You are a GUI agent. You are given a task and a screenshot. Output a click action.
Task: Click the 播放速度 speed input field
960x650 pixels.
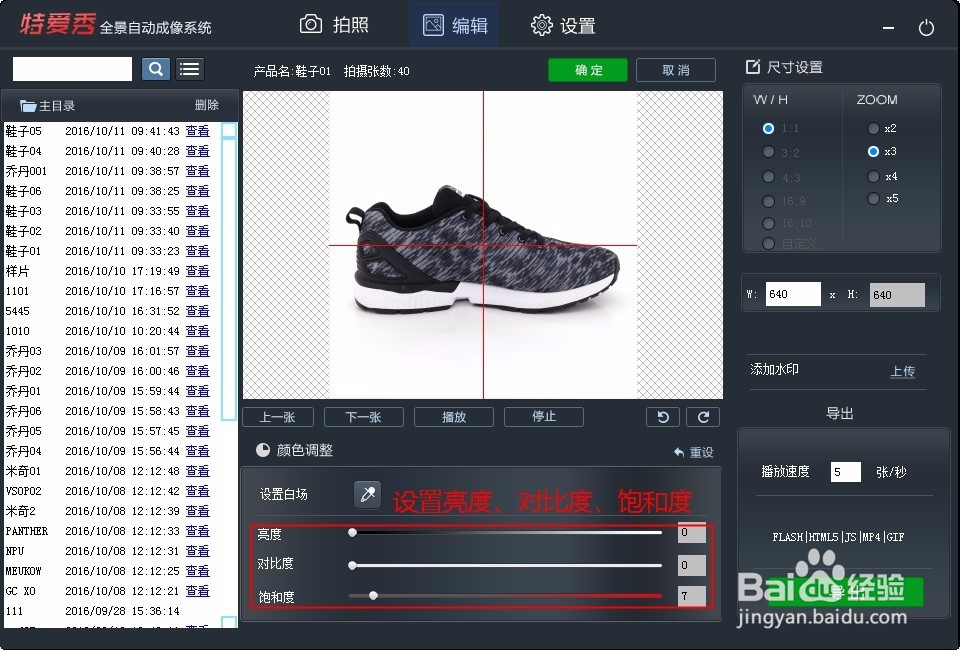846,472
